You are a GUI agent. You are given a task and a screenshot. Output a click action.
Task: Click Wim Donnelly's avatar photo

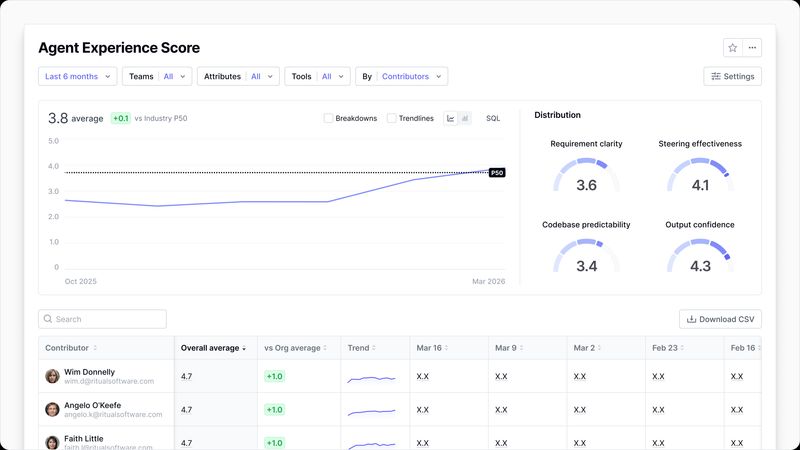pyautogui.click(x=52, y=376)
